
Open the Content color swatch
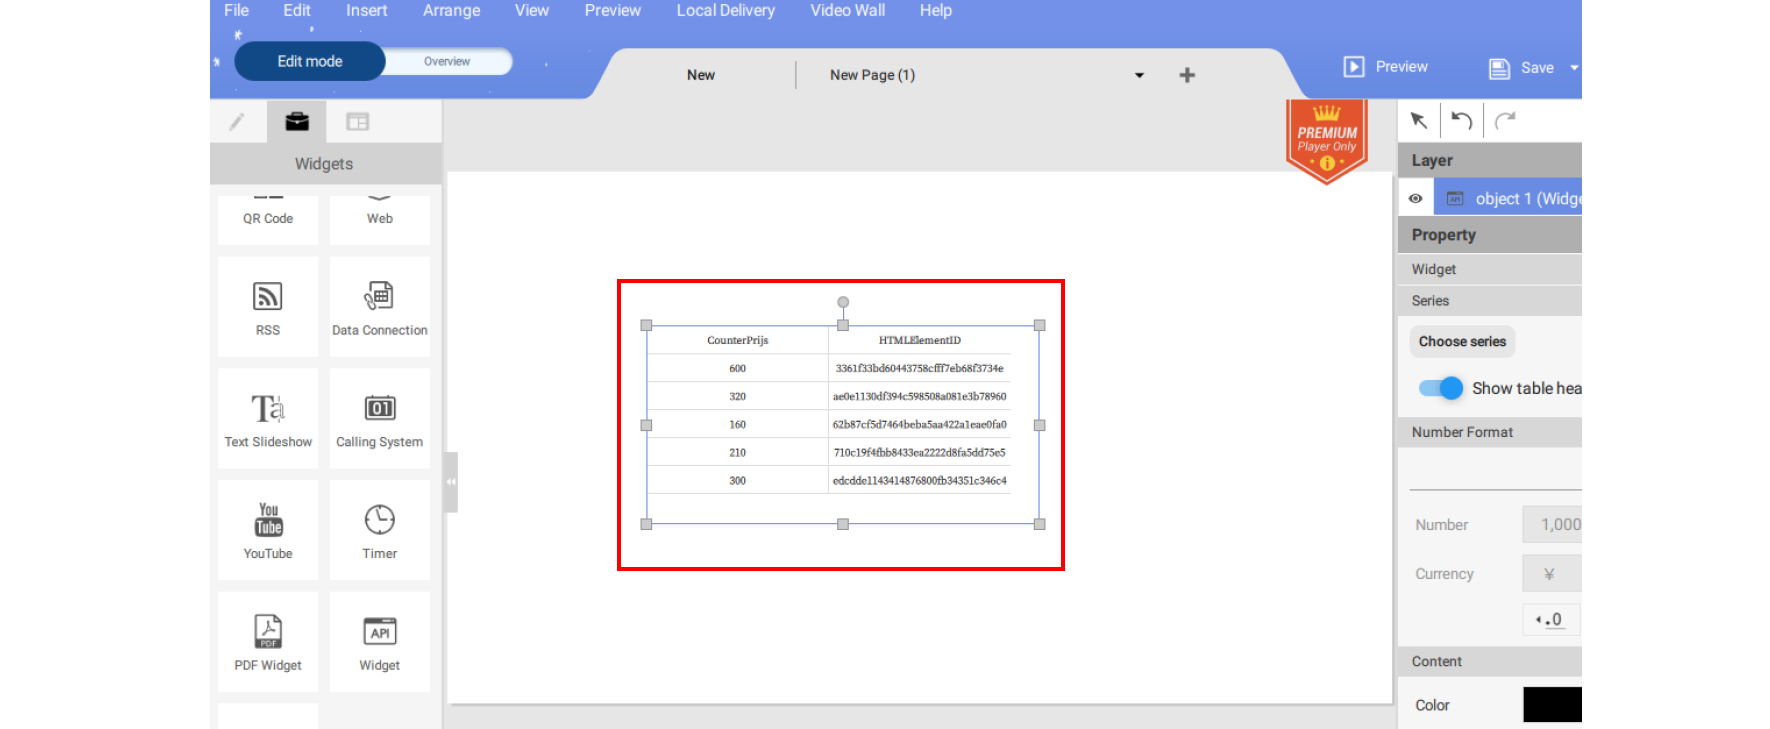click(1551, 704)
